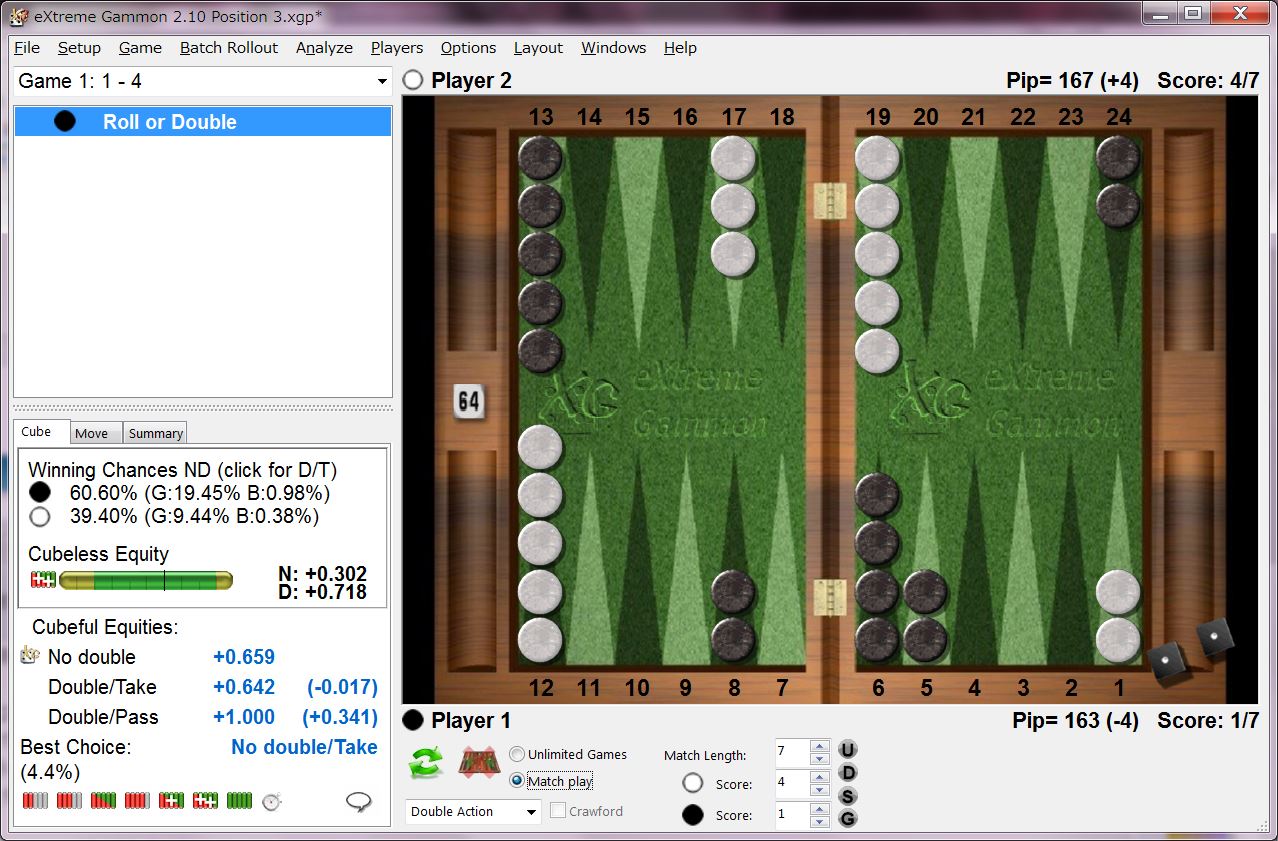Click the half red half green level icon
Viewport: 1278px width, 841px height.
pos(103,801)
